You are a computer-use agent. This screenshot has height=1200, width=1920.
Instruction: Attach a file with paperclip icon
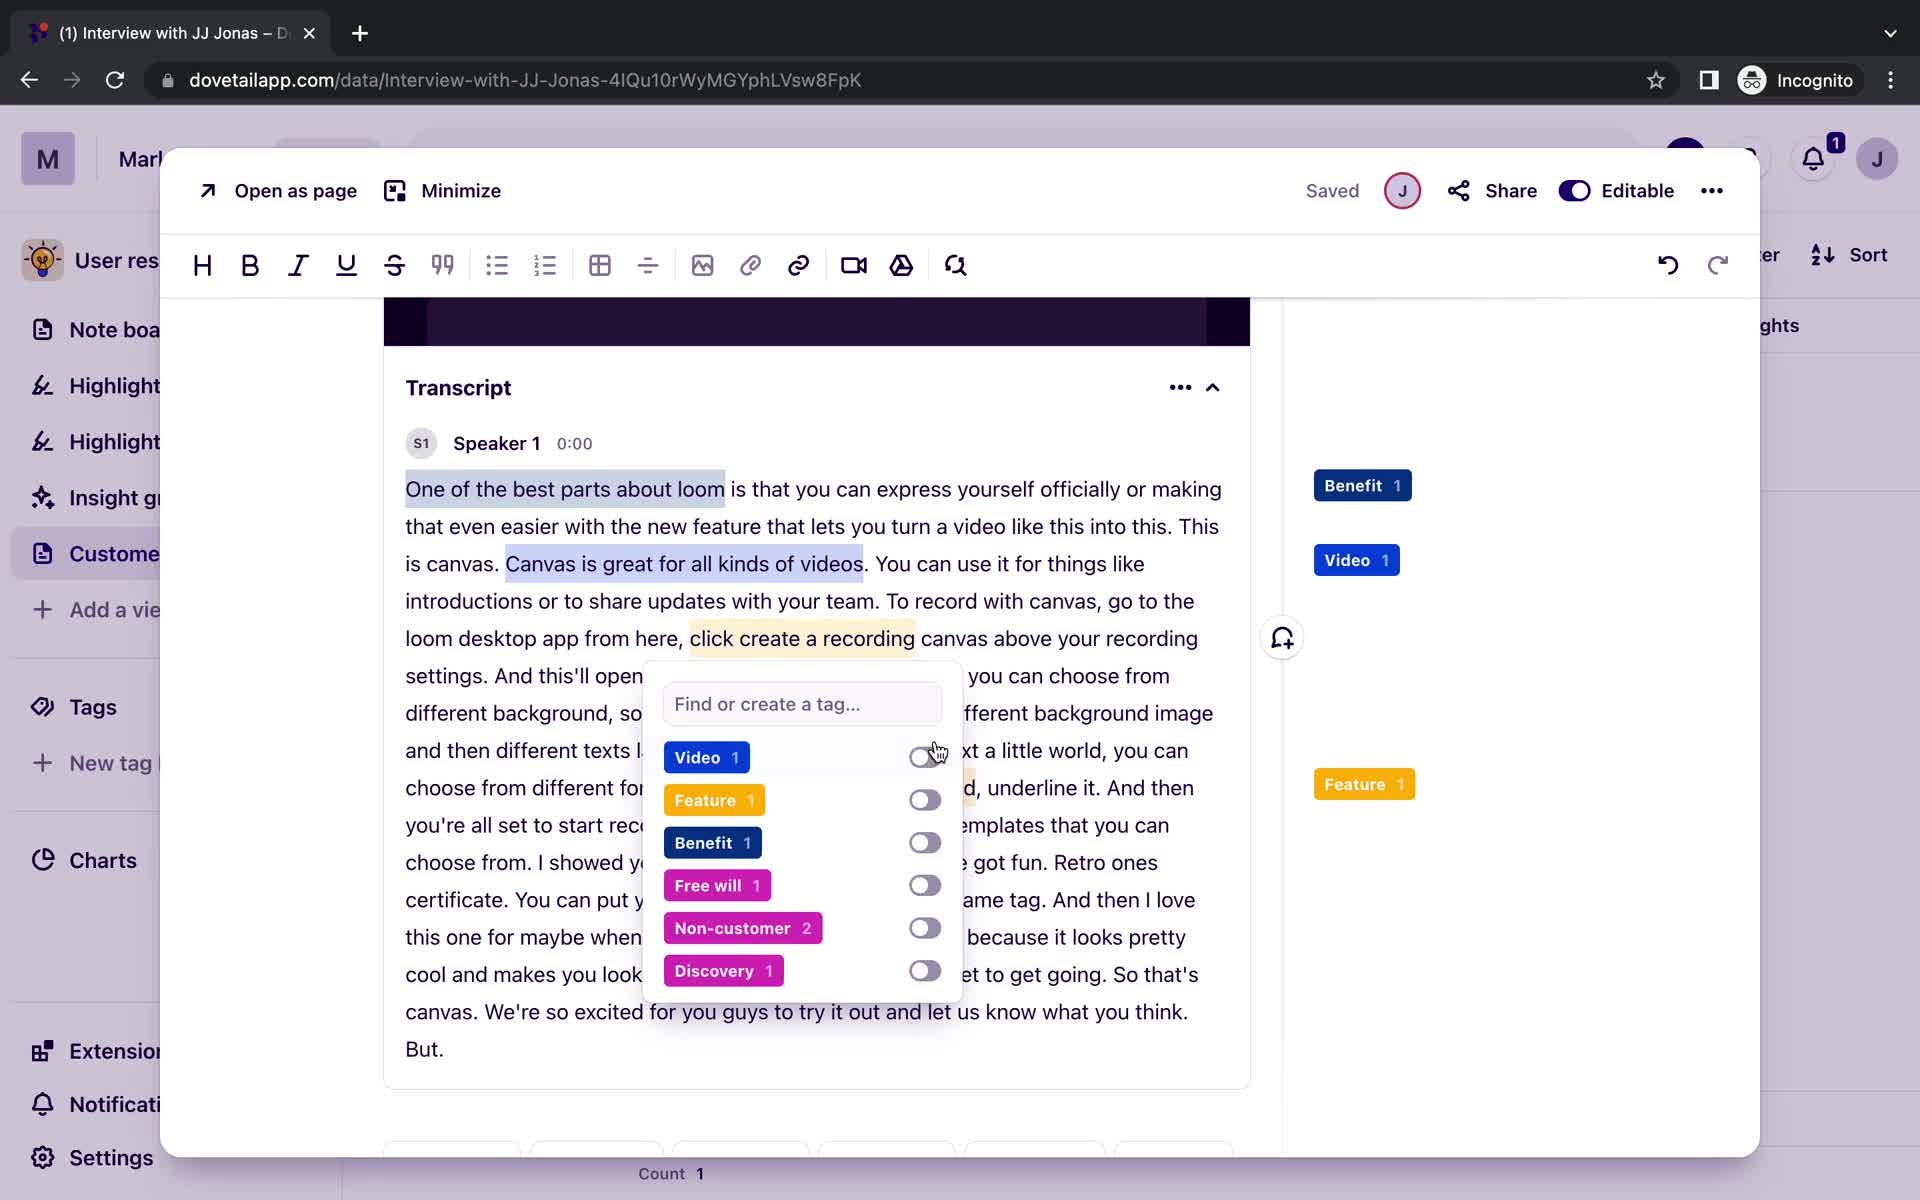(x=751, y=265)
